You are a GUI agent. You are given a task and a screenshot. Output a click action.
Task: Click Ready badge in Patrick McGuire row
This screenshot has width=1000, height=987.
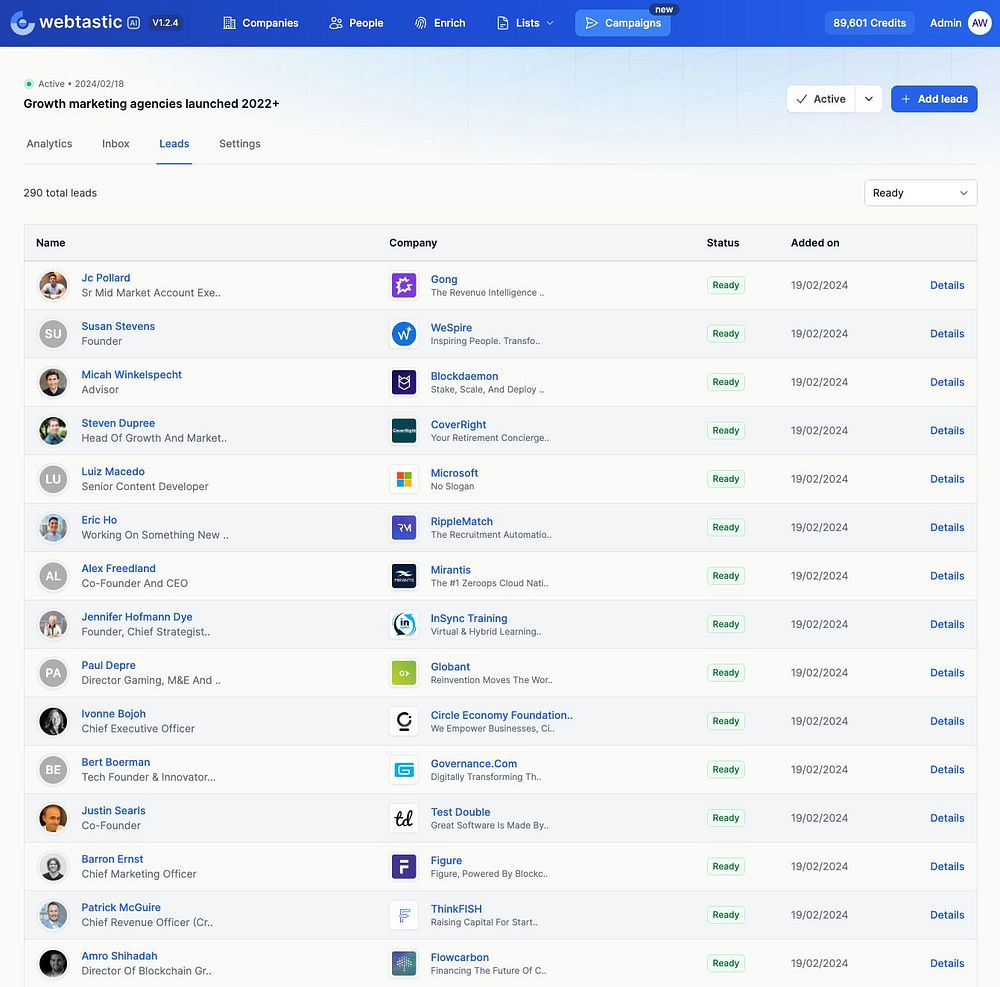(726, 915)
